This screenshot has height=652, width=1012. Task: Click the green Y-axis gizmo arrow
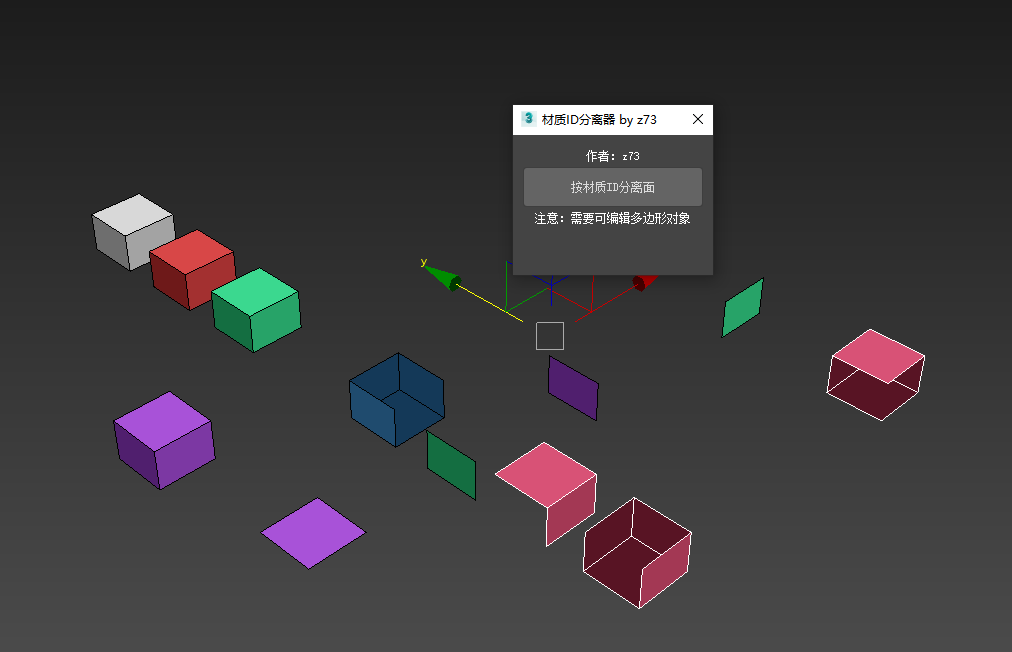click(x=444, y=277)
